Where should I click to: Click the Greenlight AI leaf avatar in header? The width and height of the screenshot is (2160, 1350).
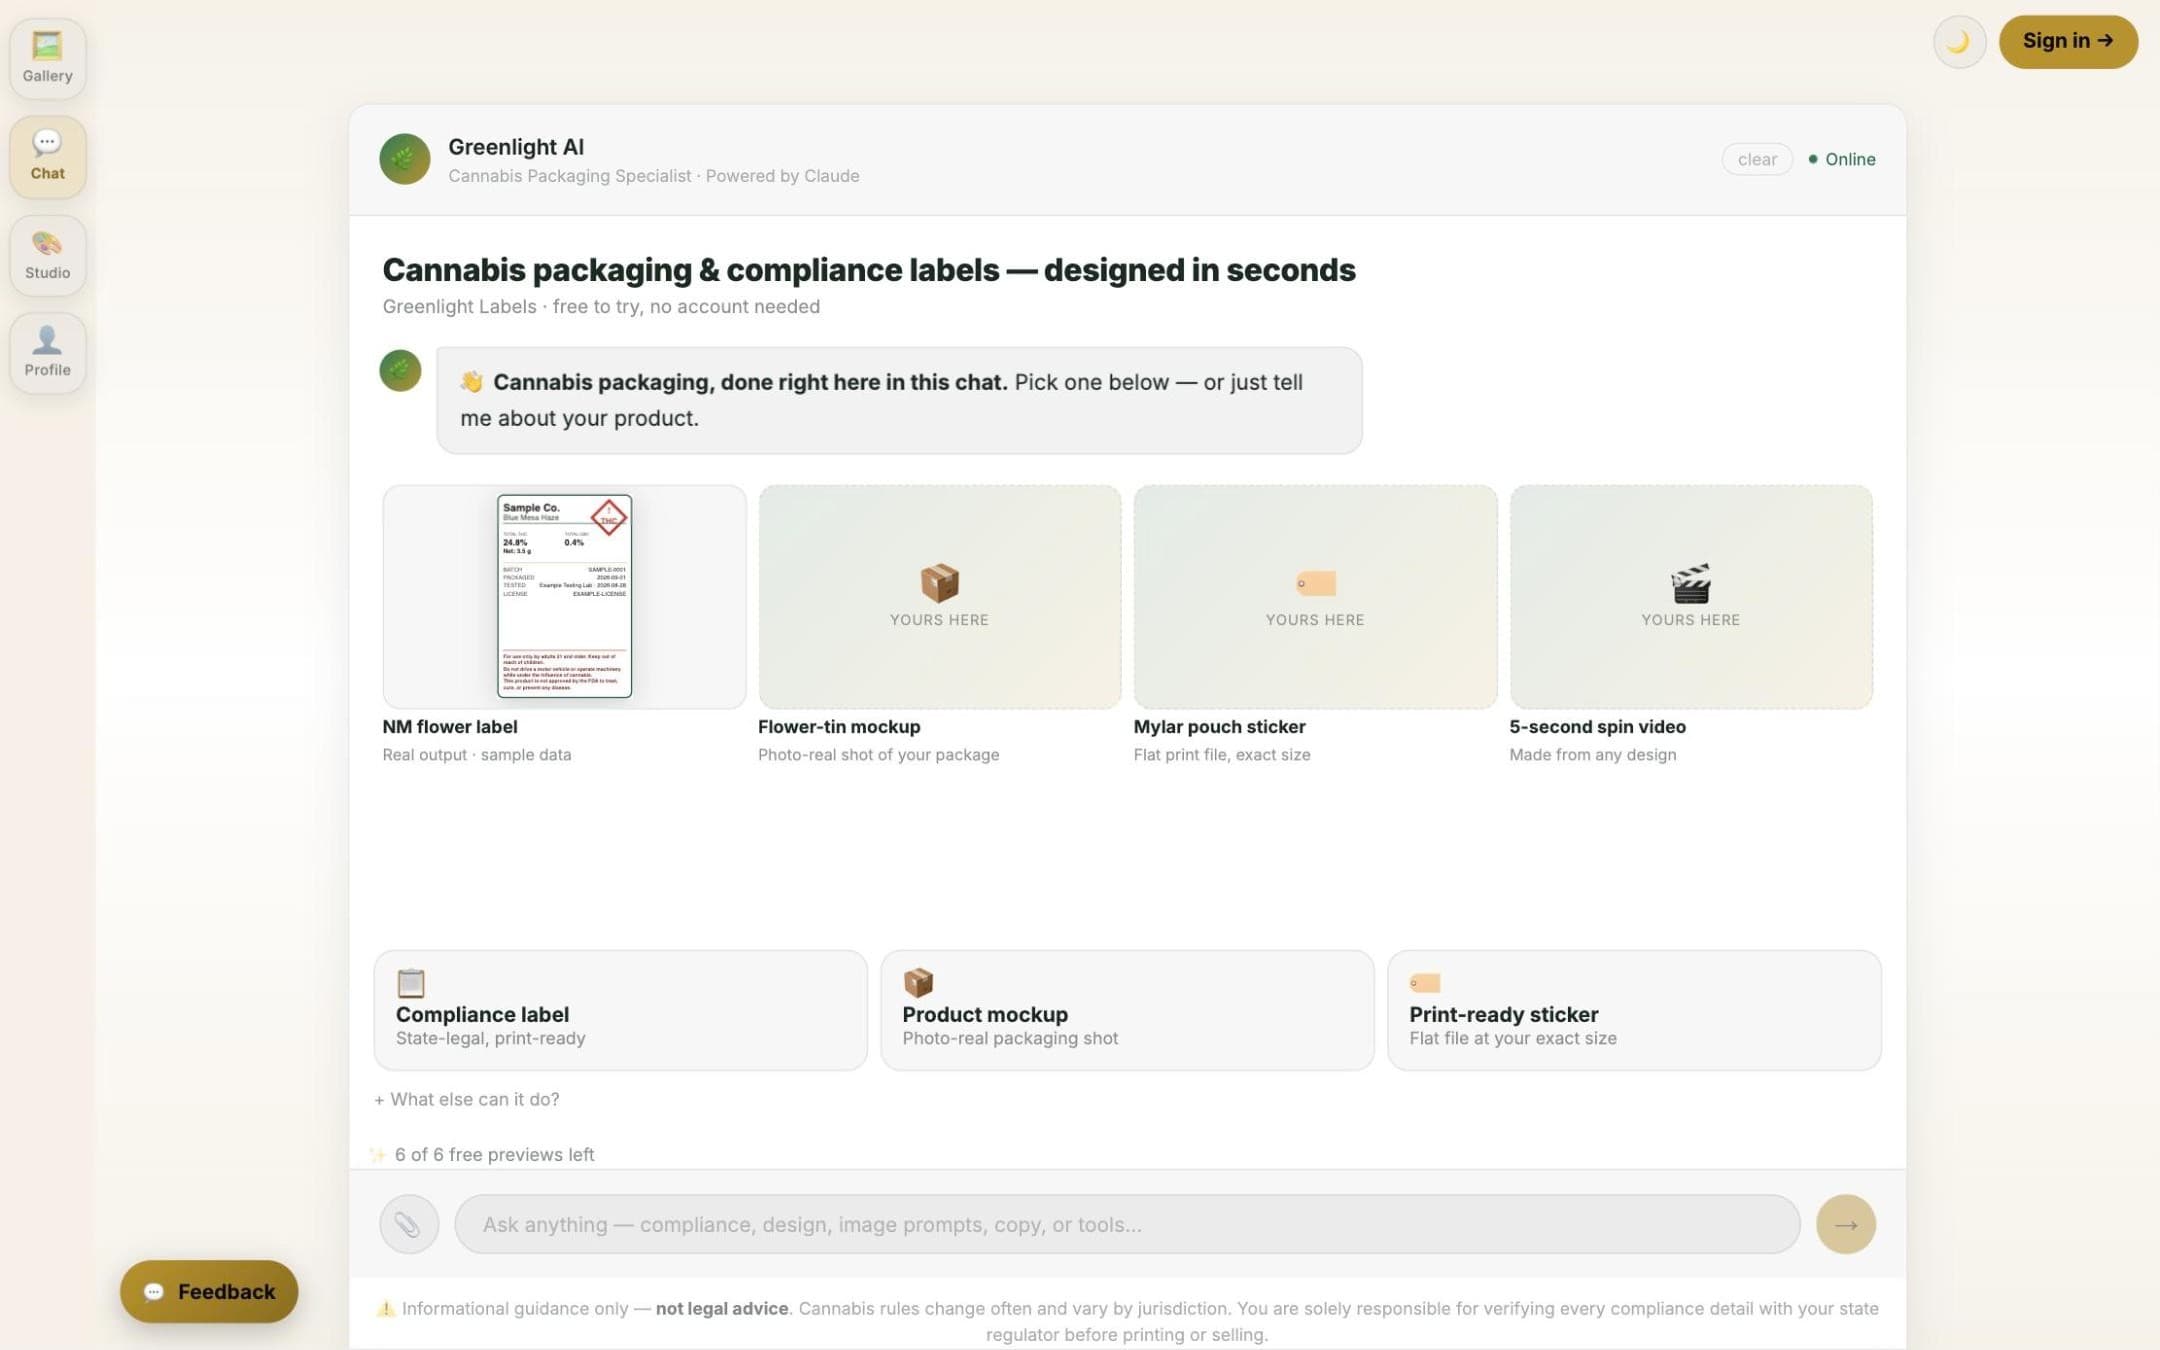click(x=404, y=159)
